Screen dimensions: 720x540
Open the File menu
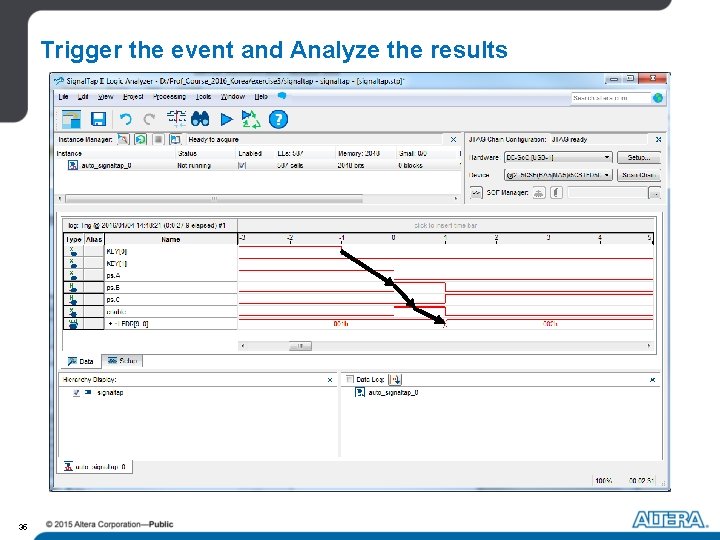pos(63,96)
